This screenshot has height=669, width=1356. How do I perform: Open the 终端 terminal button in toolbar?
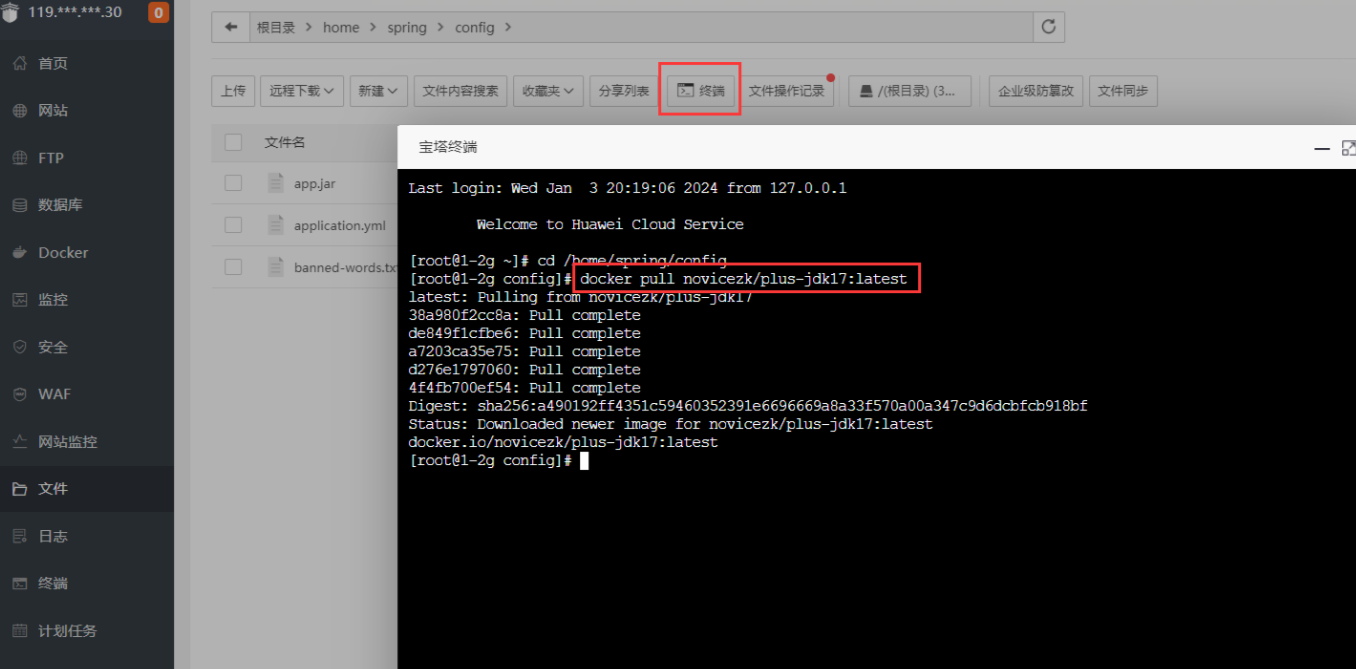click(700, 91)
